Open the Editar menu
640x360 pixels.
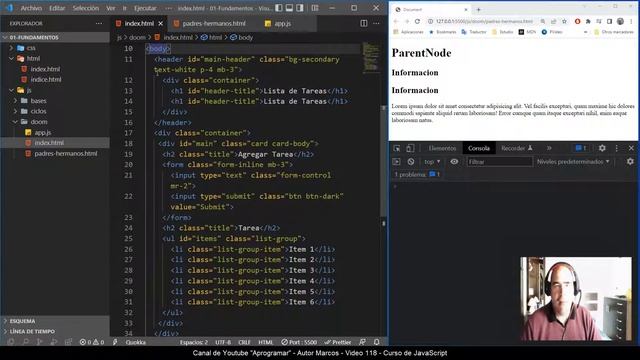coord(57,8)
